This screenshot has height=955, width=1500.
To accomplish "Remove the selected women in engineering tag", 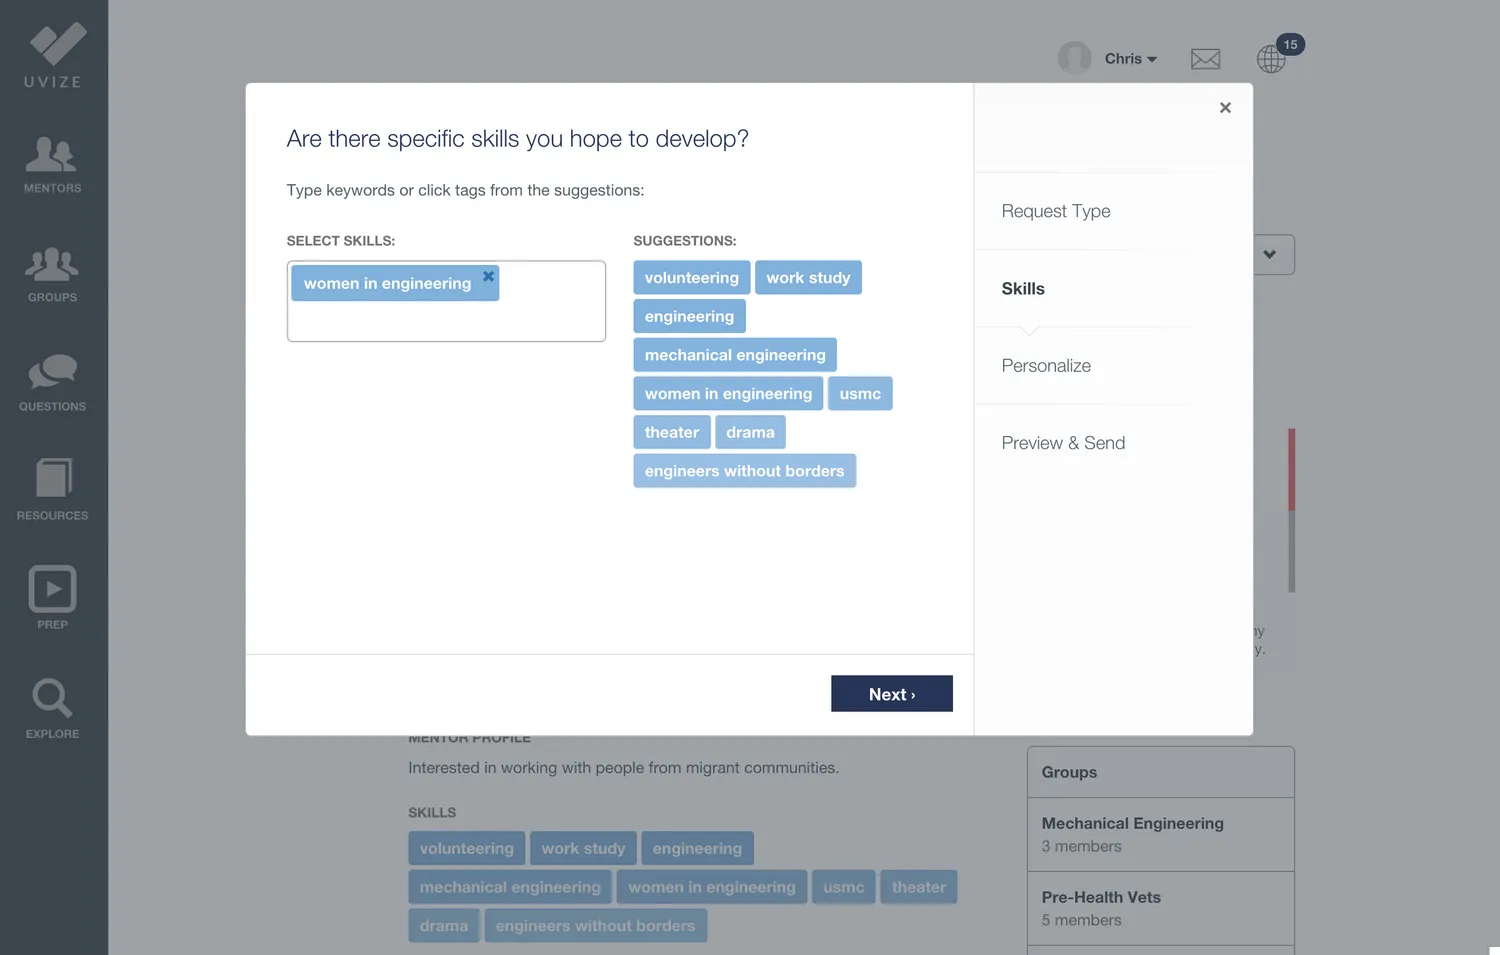I will [x=488, y=276].
